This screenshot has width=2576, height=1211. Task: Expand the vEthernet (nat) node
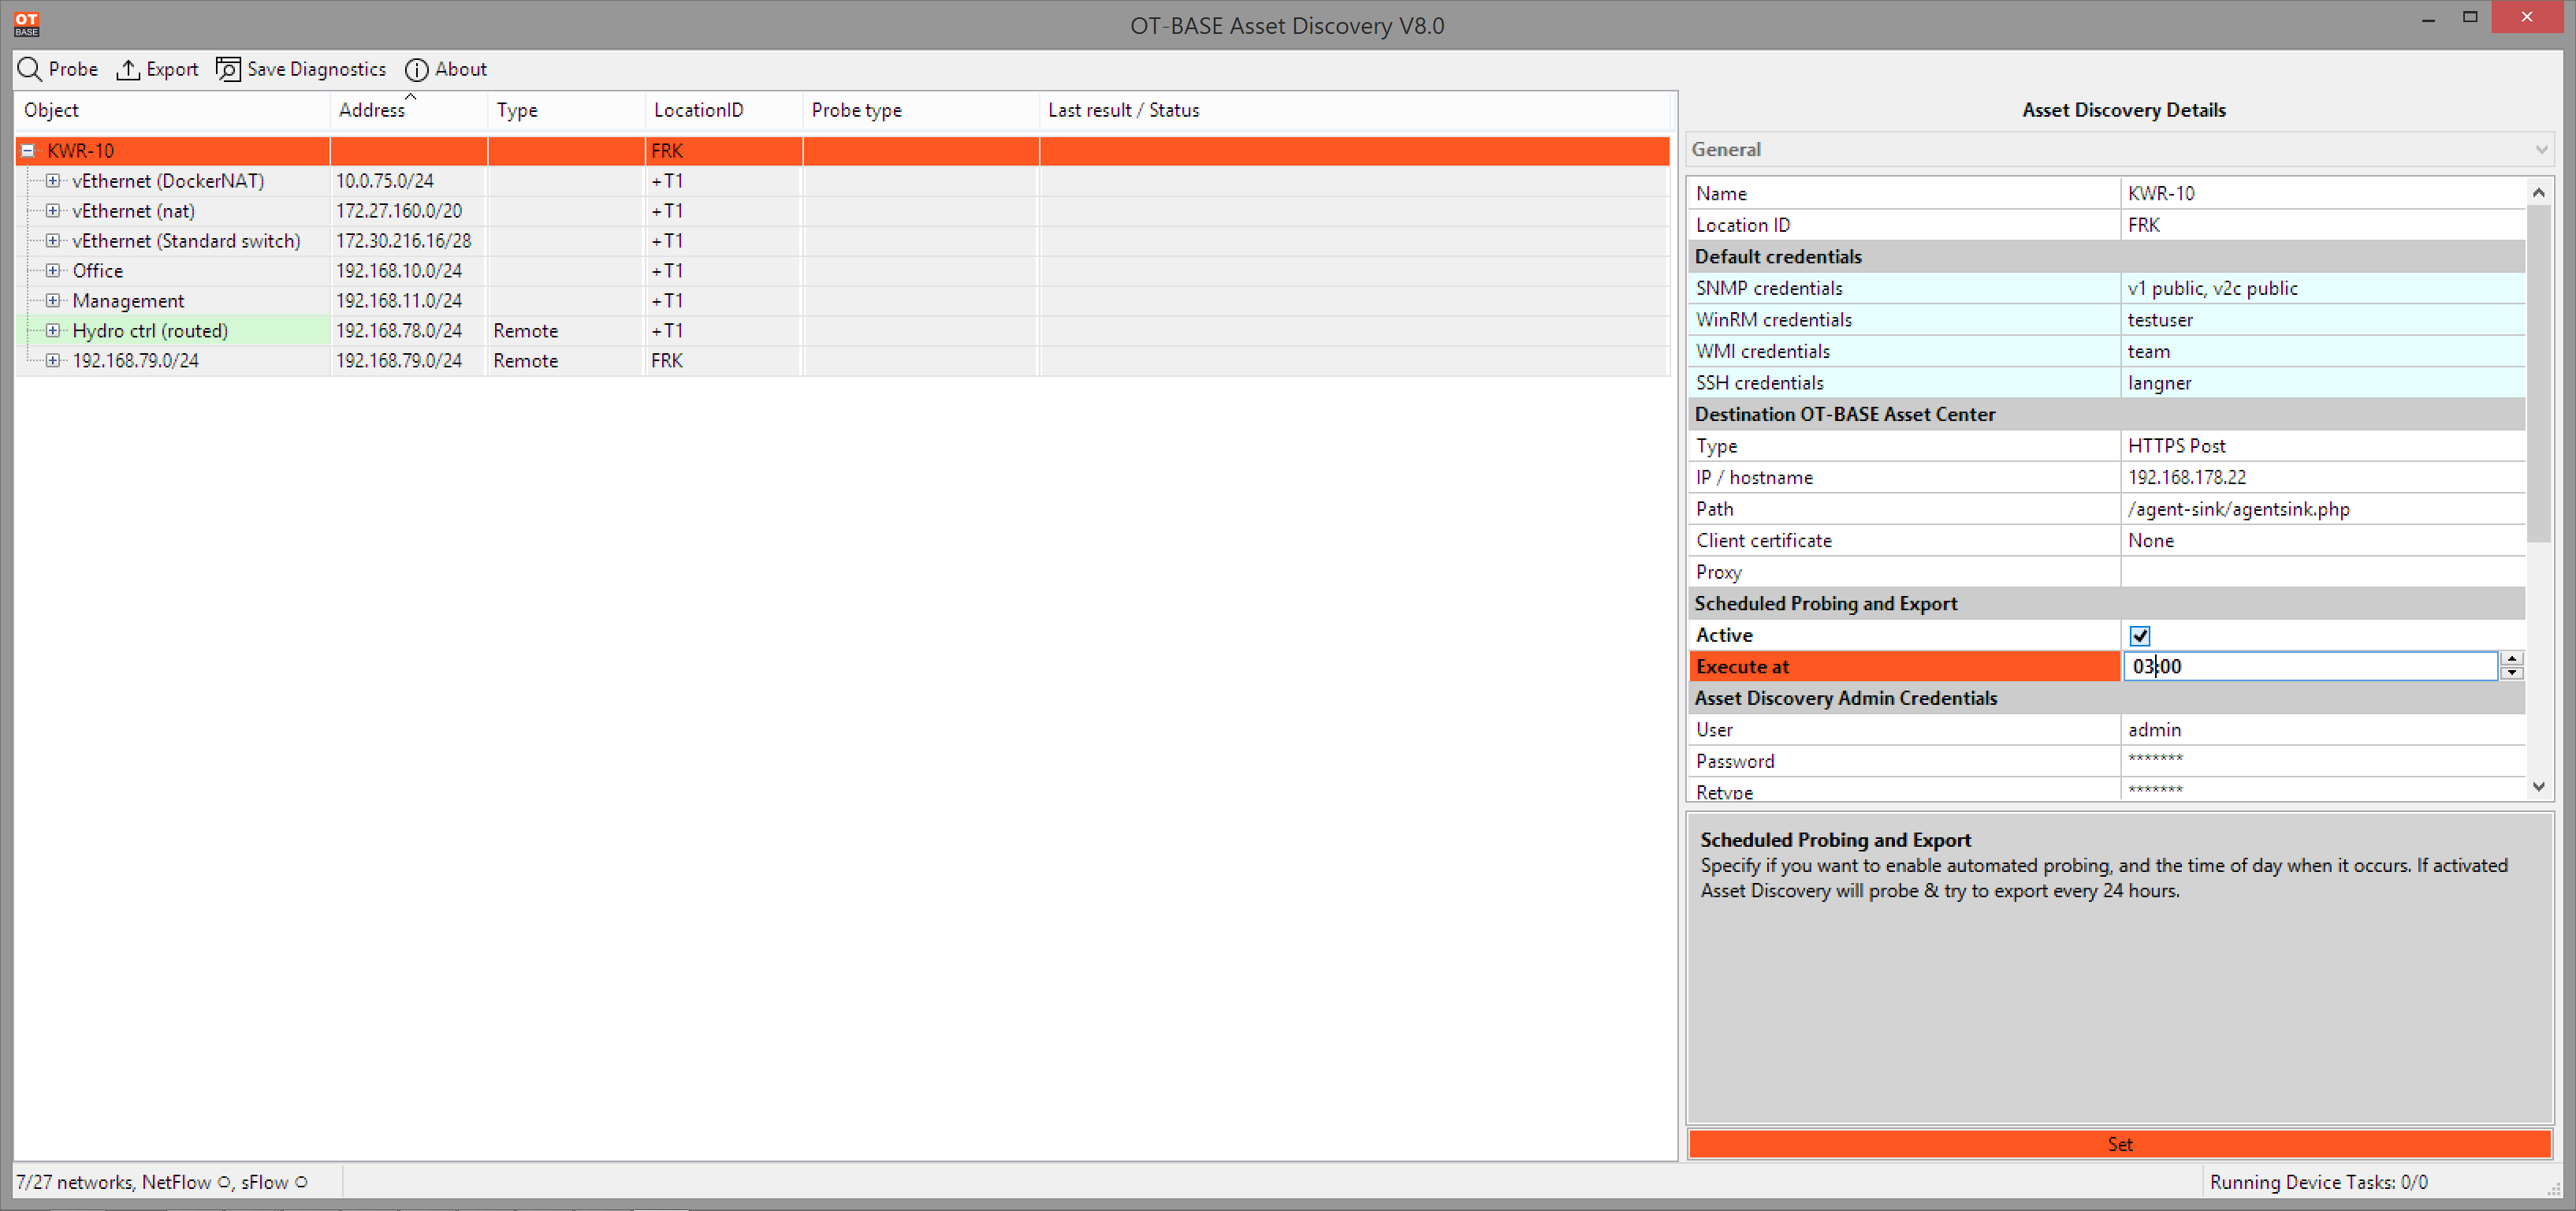click(53, 211)
